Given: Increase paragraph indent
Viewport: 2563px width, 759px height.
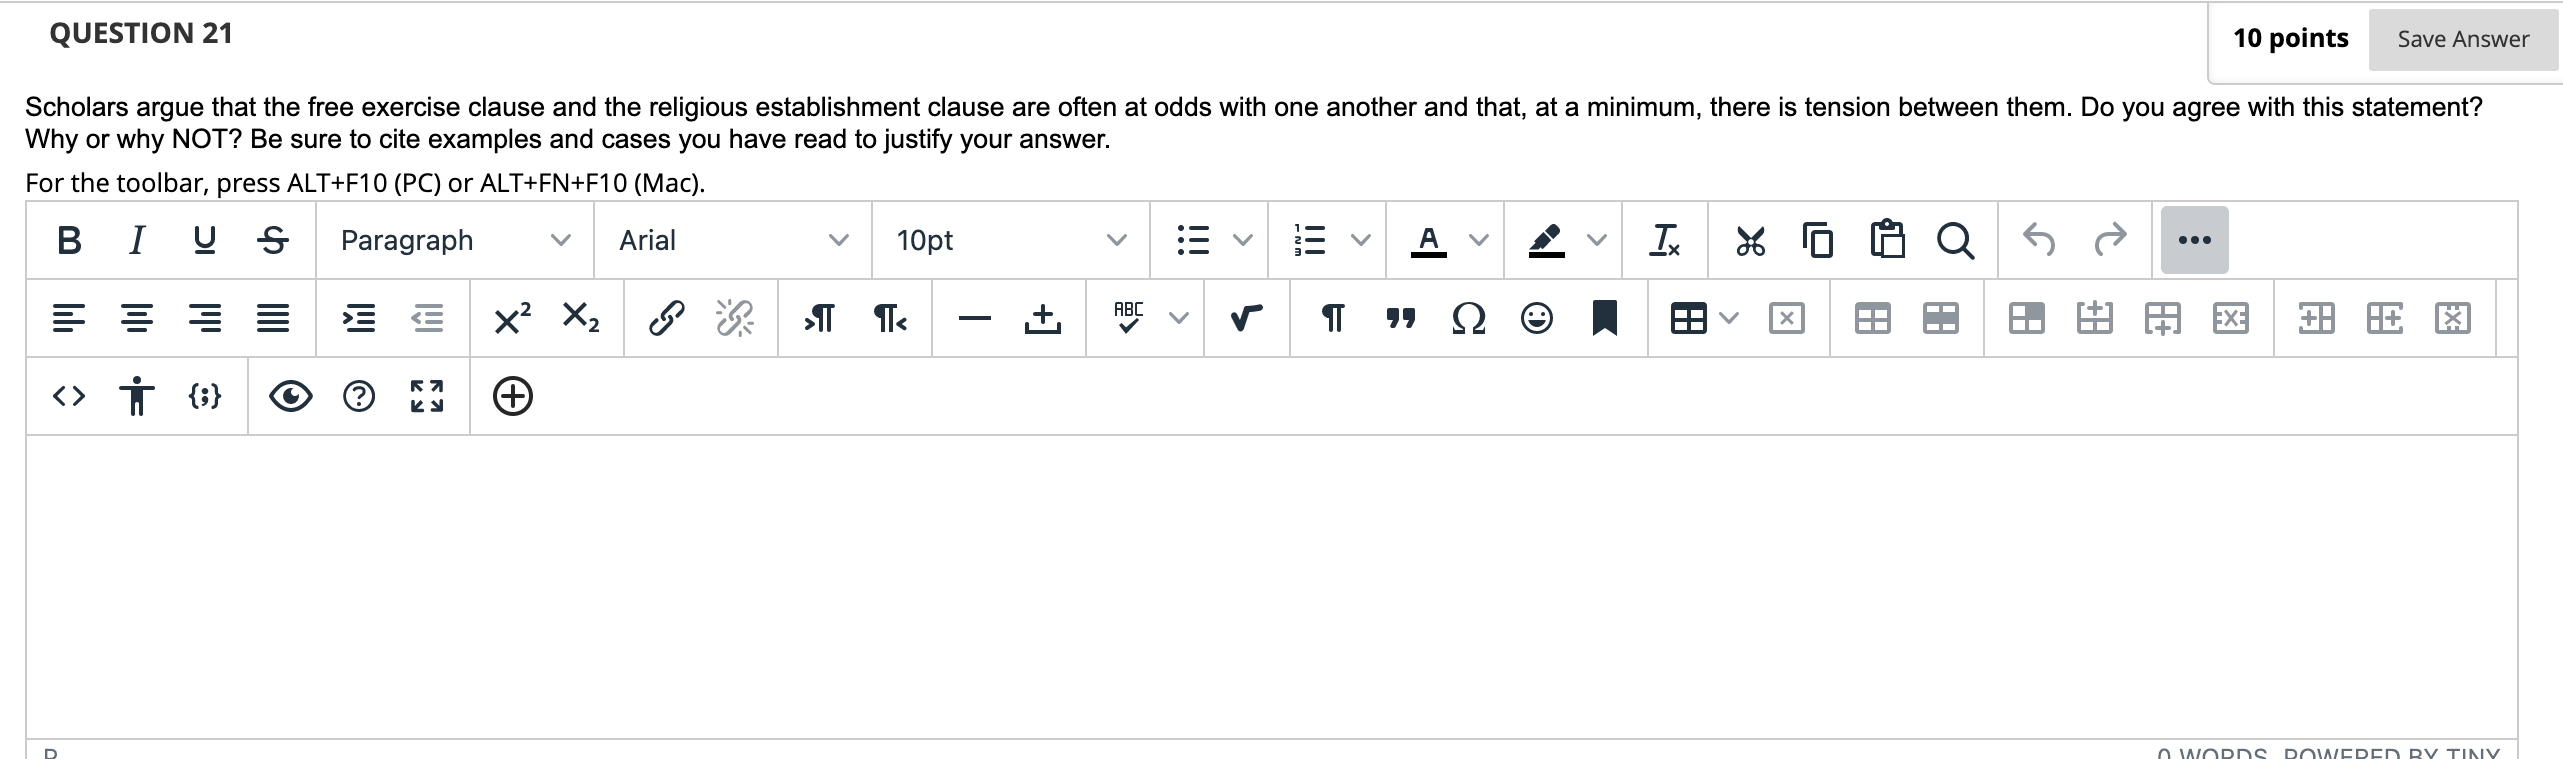Looking at the screenshot, I should [x=359, y=318].
